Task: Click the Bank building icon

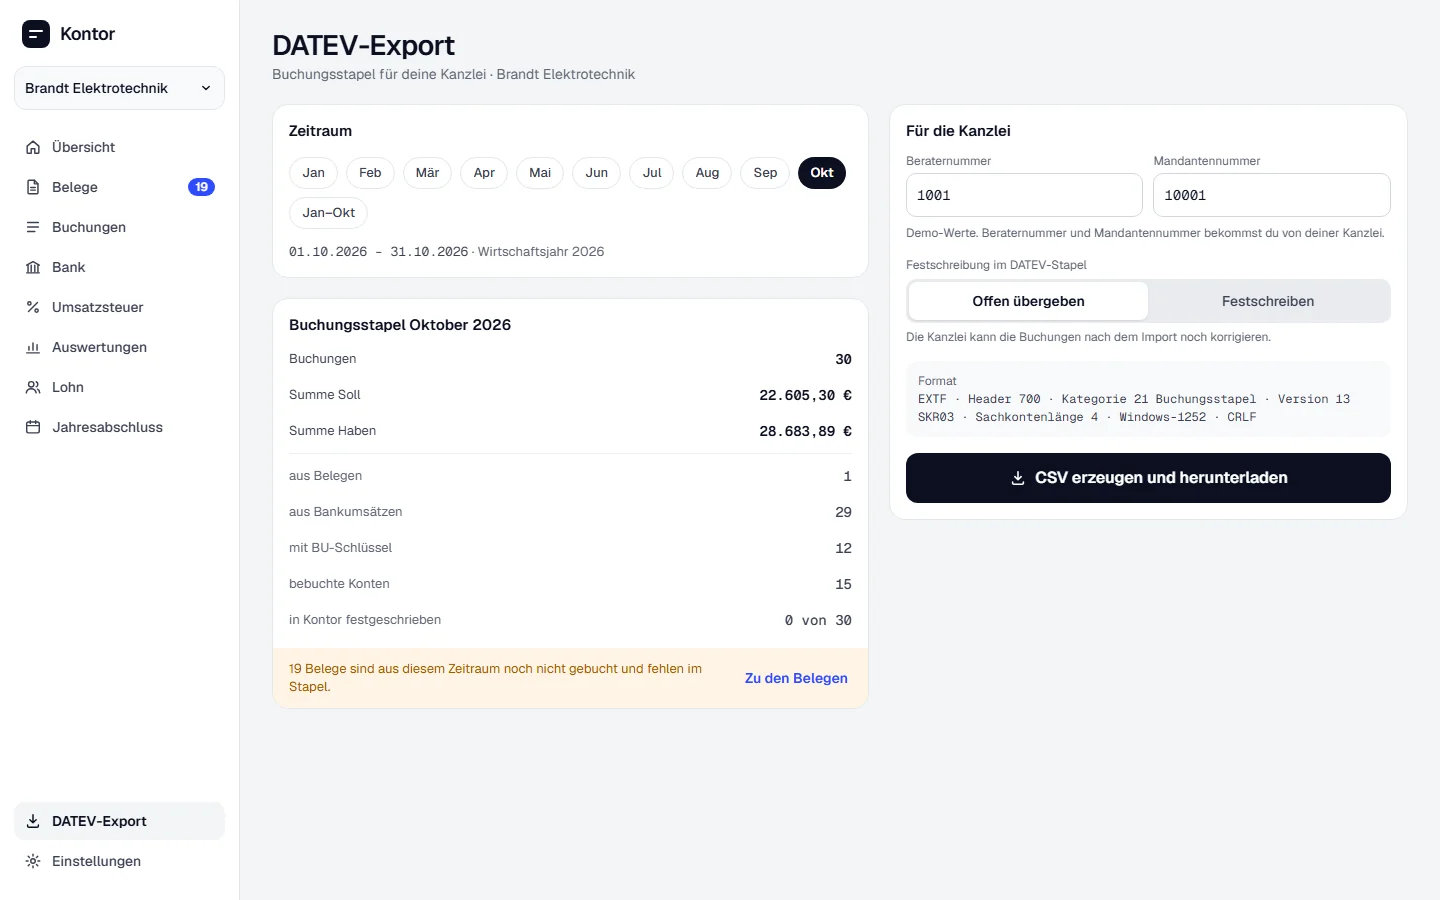Action: click(x=33, y=267)
